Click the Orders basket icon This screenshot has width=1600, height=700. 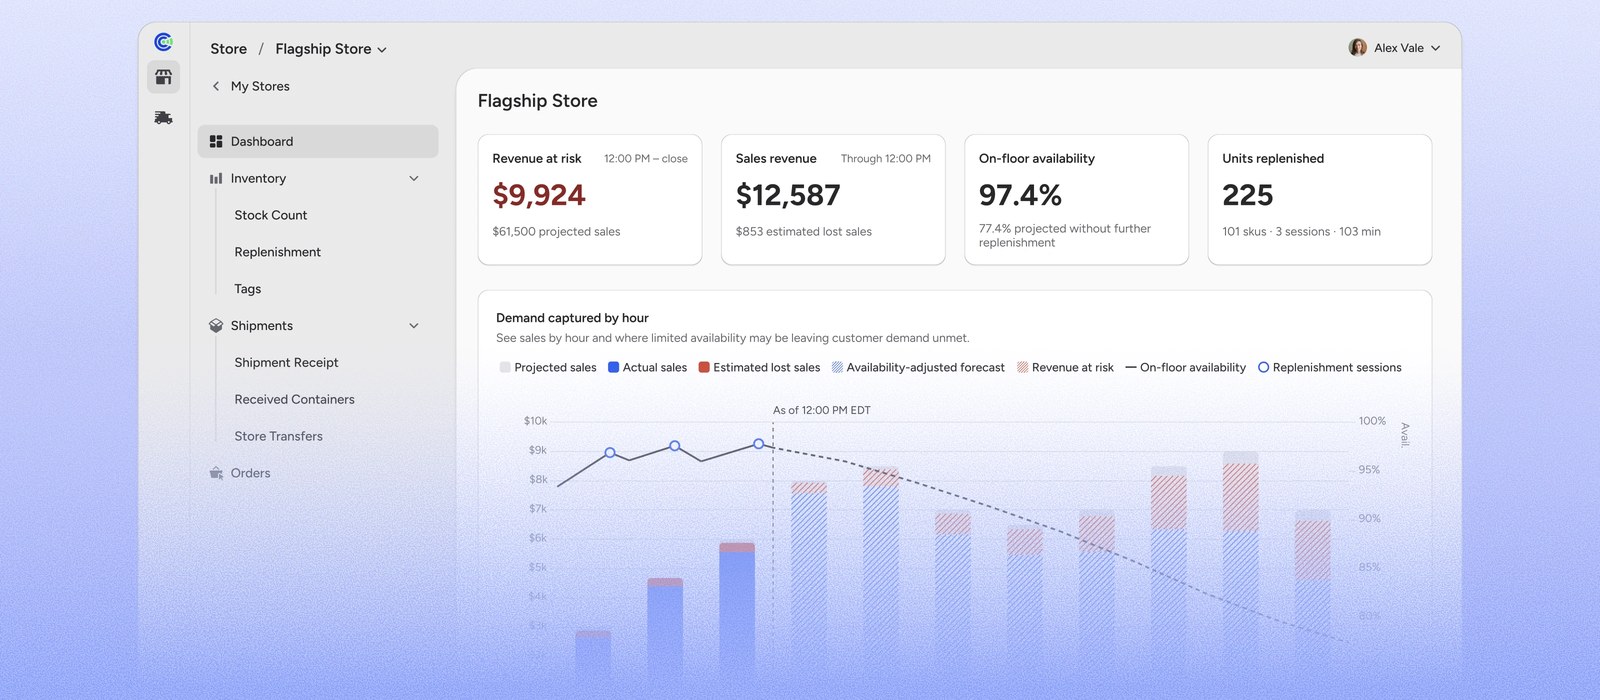(x=216, y=473)
